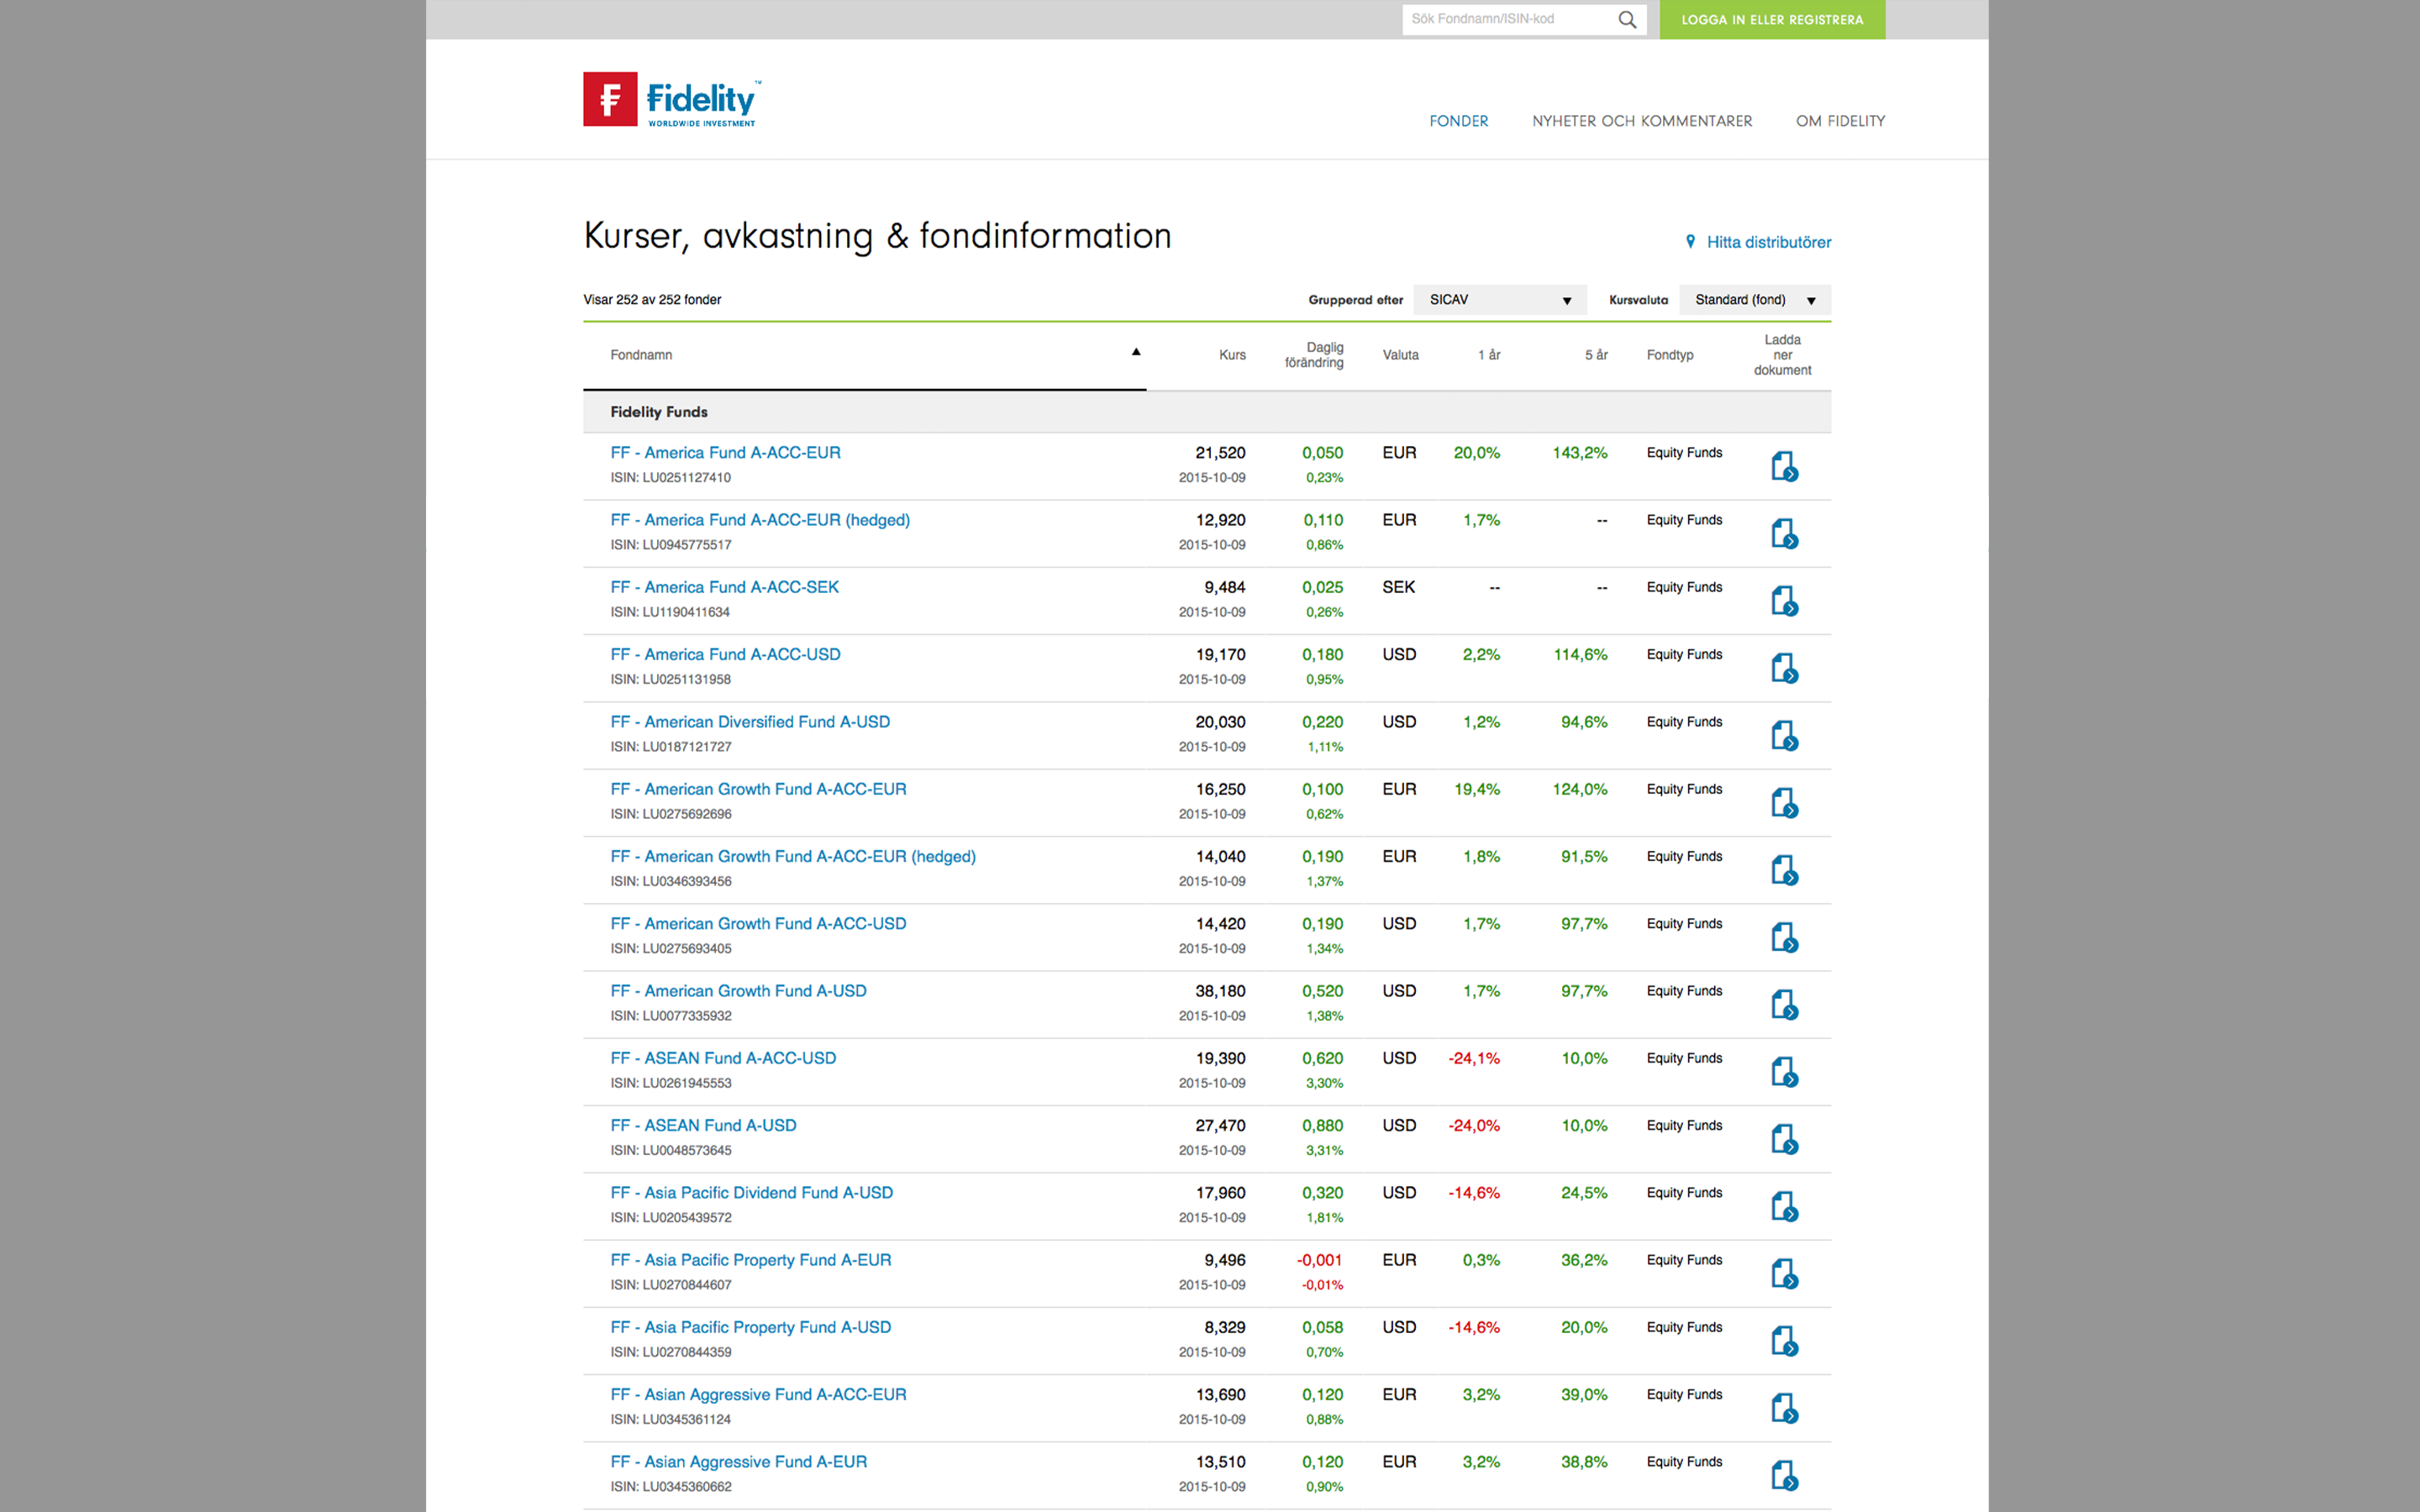Open FF - American Diversified Fund A-USD
This screenshot has width=2420, height=1512.
pos(750,721)
